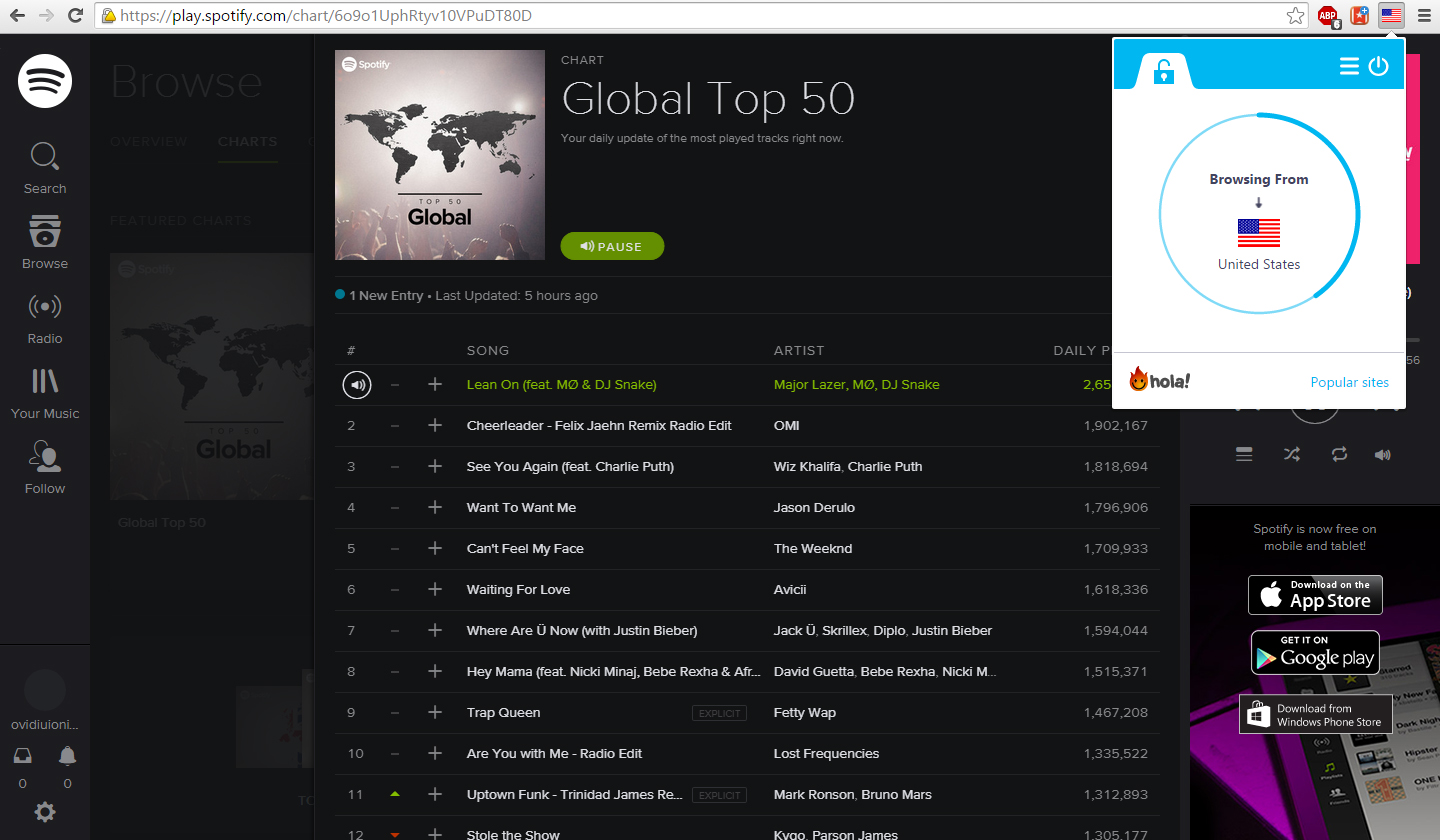Click the Spotify logo in sidebar
This screenshot has height=840, width=1440.
(x=45, y=81)
